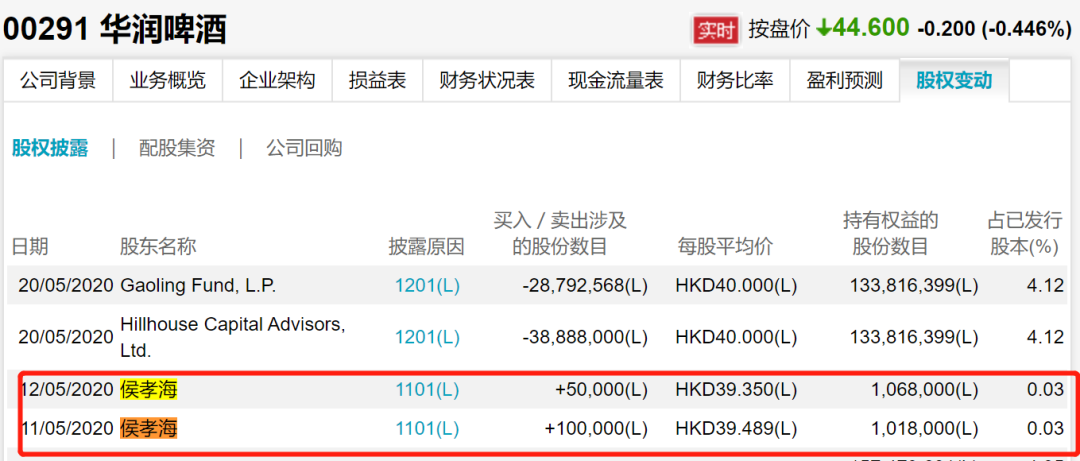Click the 日期 column header
1080x461 pixels.
point(30,247)
